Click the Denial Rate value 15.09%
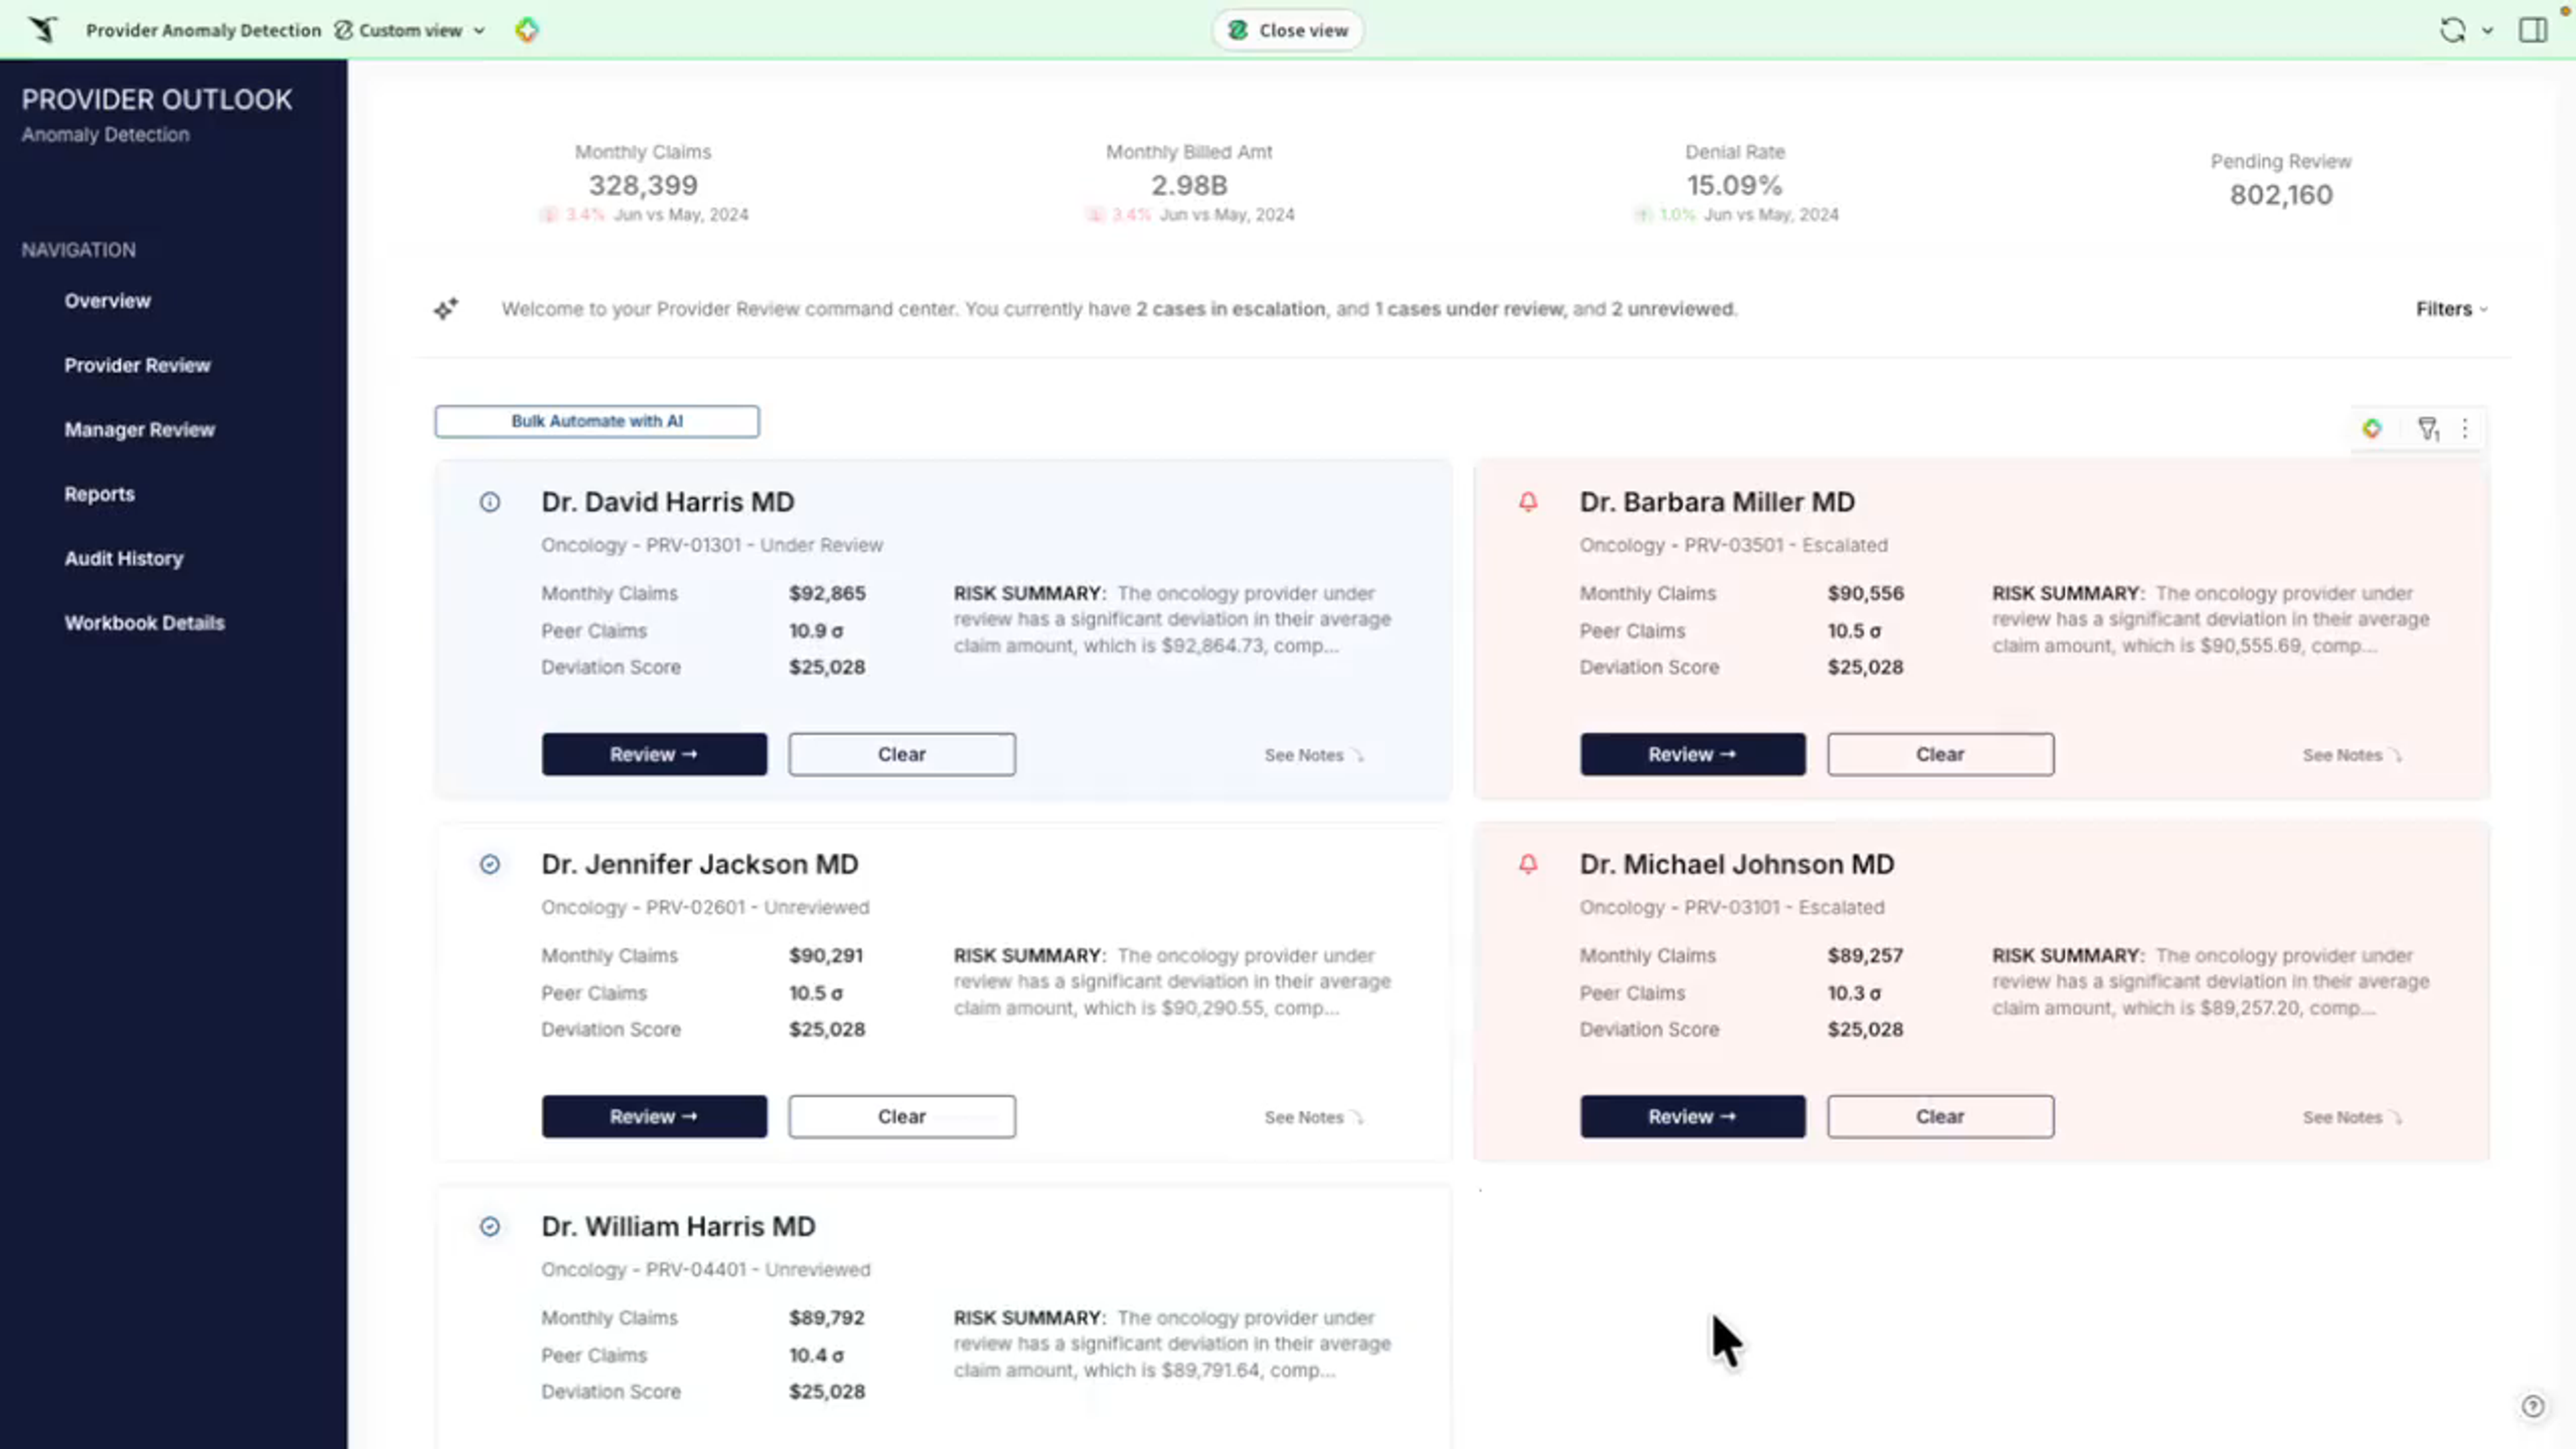The image size is (2576, 1449). point(1734,185)
